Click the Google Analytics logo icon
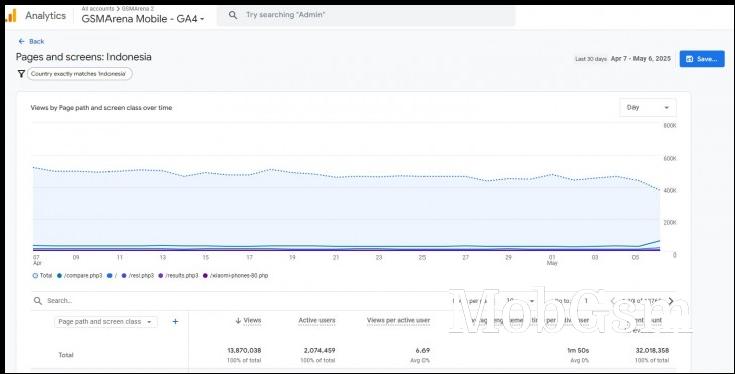The height and width of the screenshot is (374, 735). point(11,15)
